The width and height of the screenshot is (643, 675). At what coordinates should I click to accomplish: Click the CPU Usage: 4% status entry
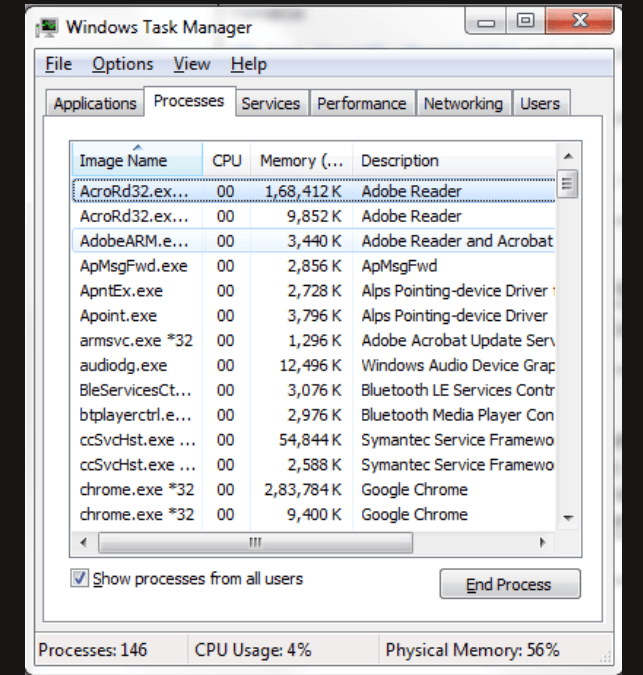tap(253, 650)
